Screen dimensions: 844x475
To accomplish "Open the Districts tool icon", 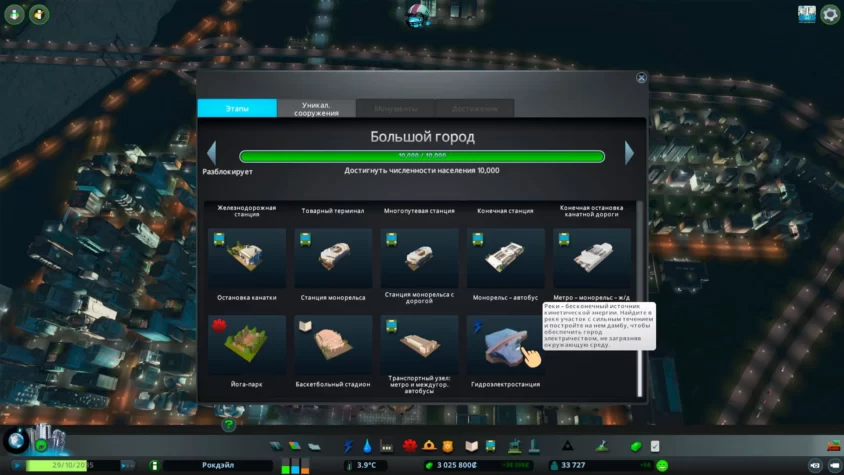I will 314,446.
